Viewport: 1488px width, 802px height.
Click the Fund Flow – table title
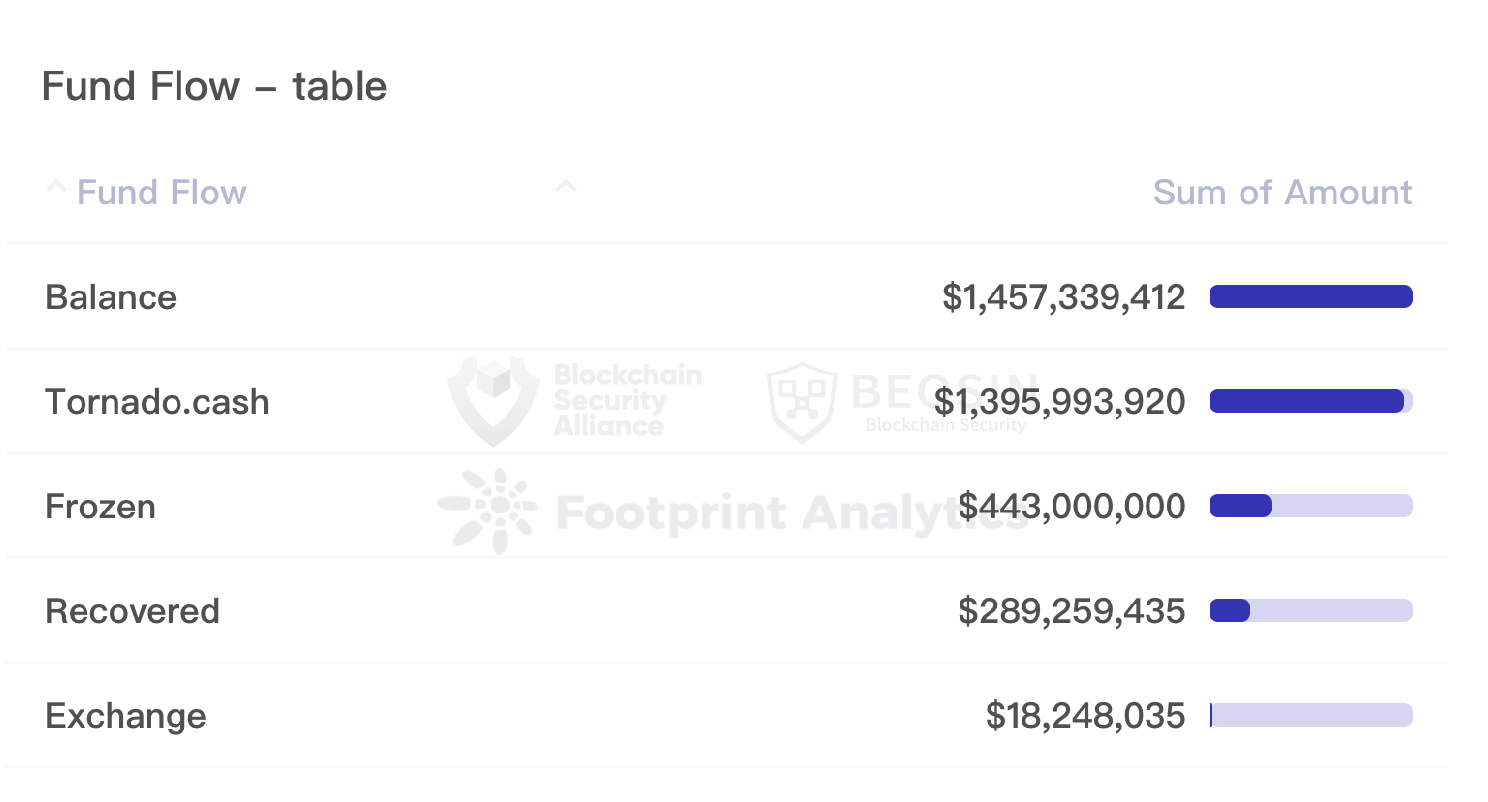pos(214,86)
